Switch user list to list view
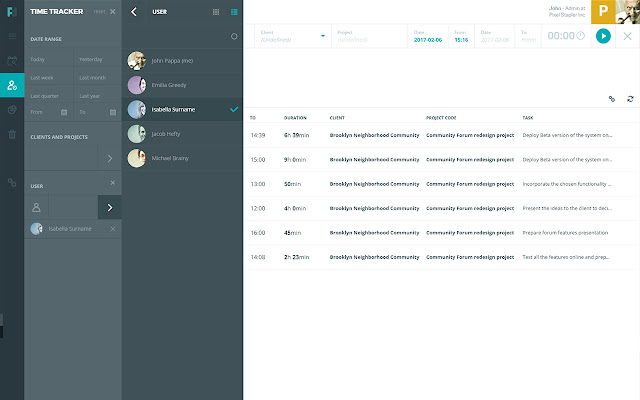Screen dimensions: 640x400 point(234,12)
